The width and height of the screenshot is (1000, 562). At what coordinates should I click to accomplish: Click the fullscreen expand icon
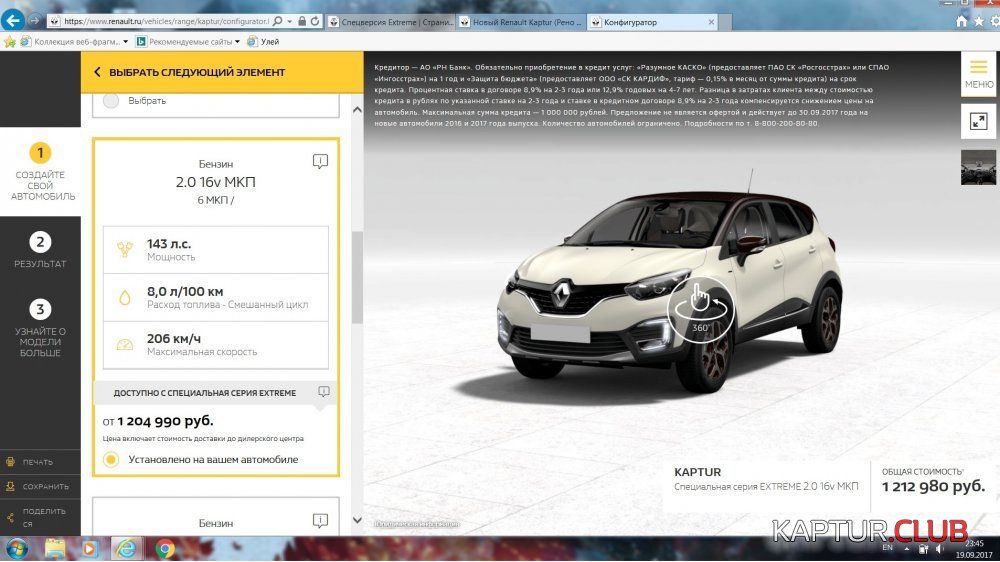[x=978, y=121]
